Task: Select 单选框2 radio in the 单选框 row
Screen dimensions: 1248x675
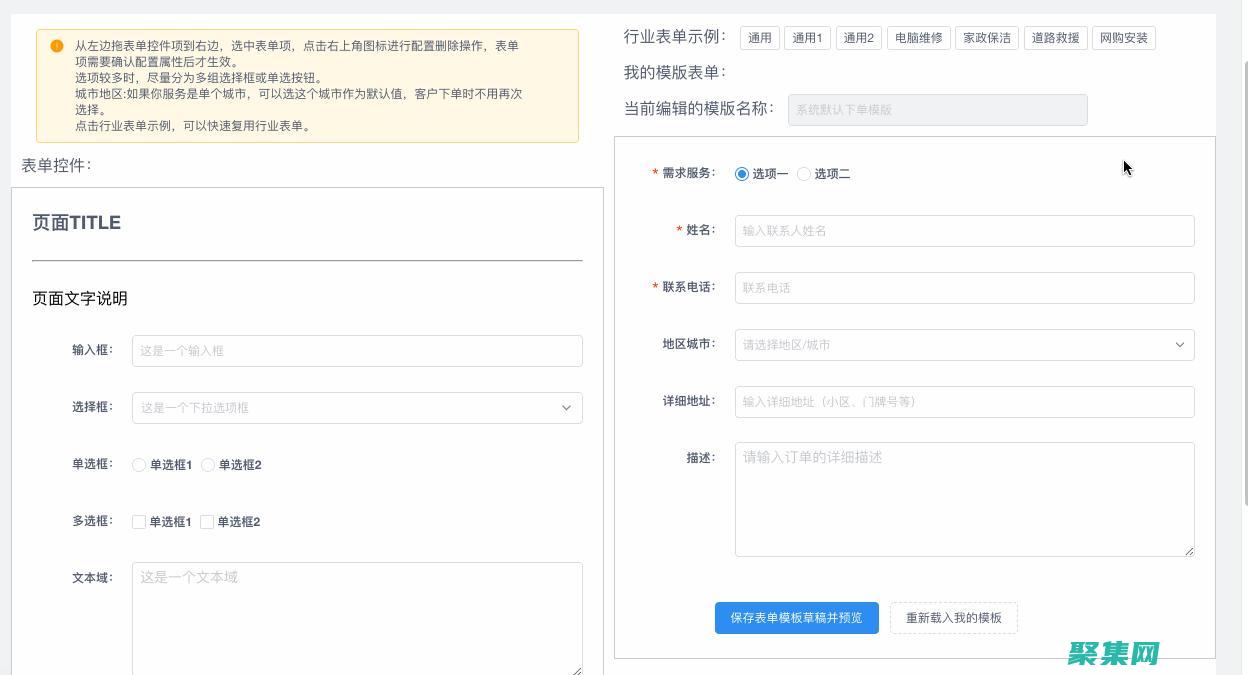Action: [x=207, y=464]
